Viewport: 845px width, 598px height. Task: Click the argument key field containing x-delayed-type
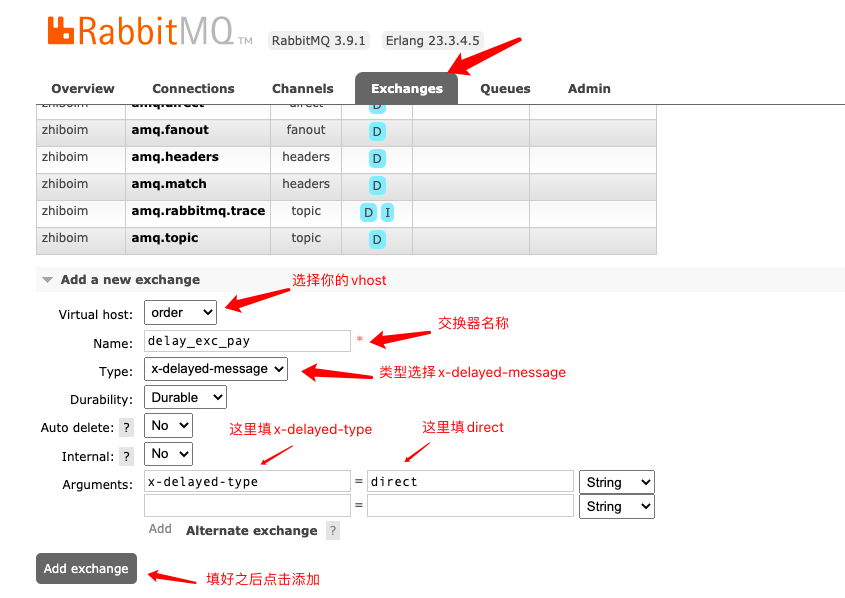tap(247, 481)
